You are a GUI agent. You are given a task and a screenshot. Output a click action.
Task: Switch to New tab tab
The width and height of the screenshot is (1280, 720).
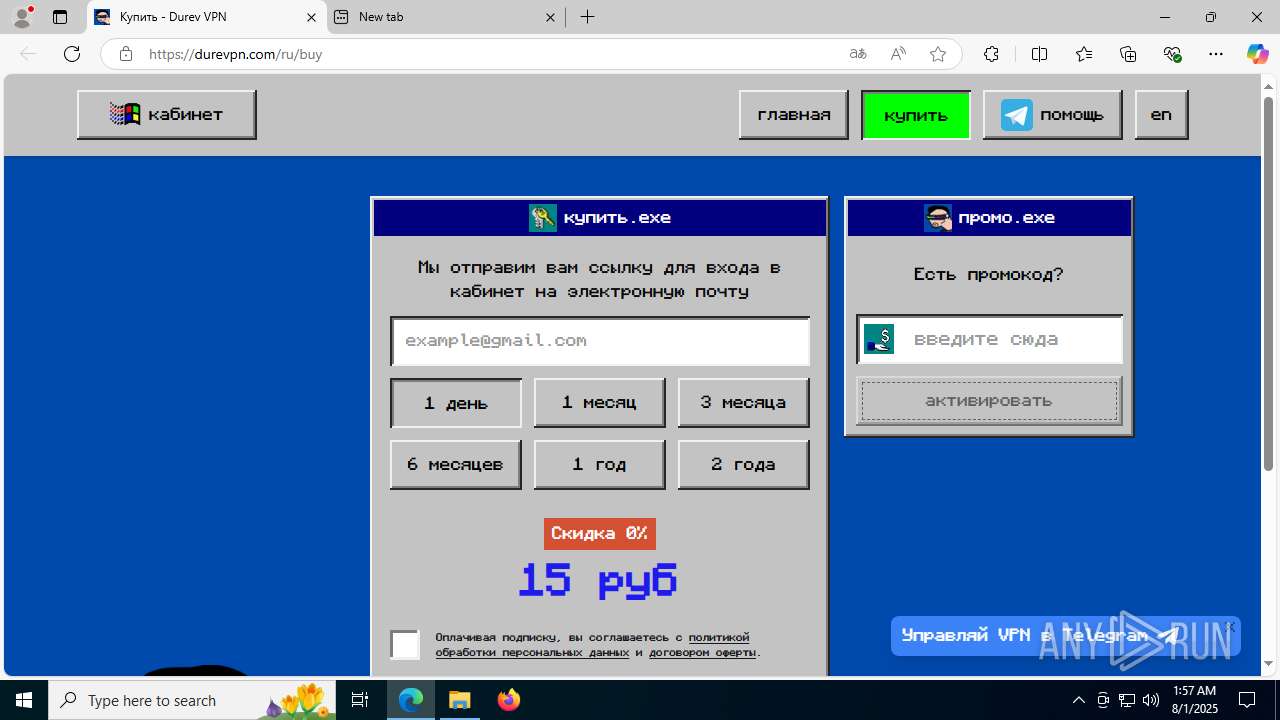(x=445, y=17)
